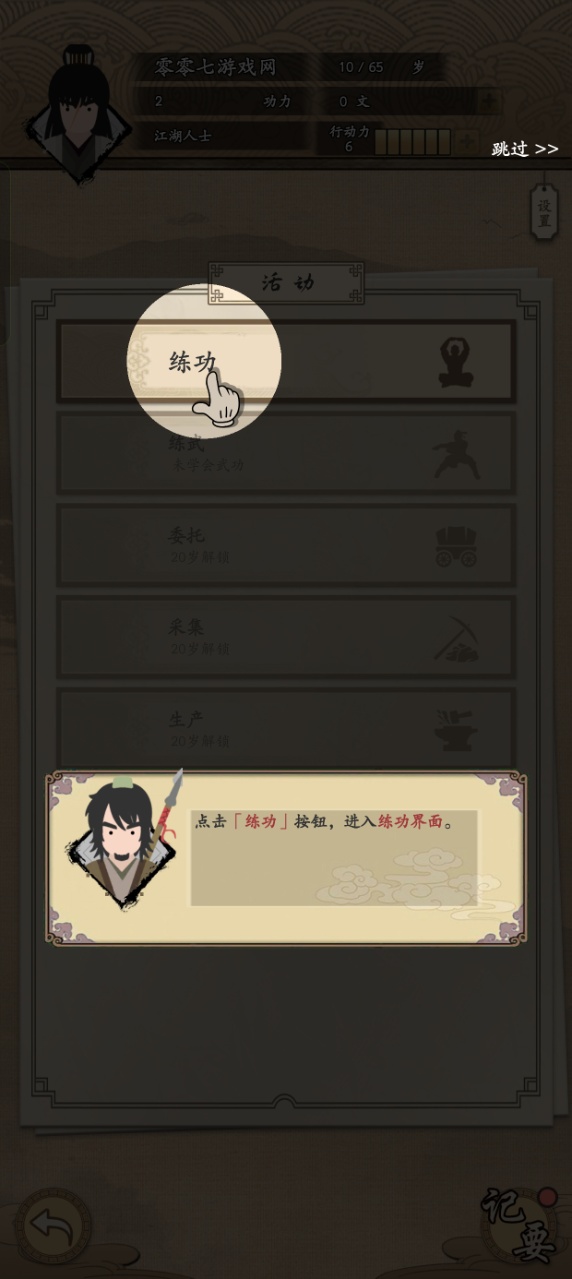
Task: Open the 生产 activity entry
Action: coord(286,728)
